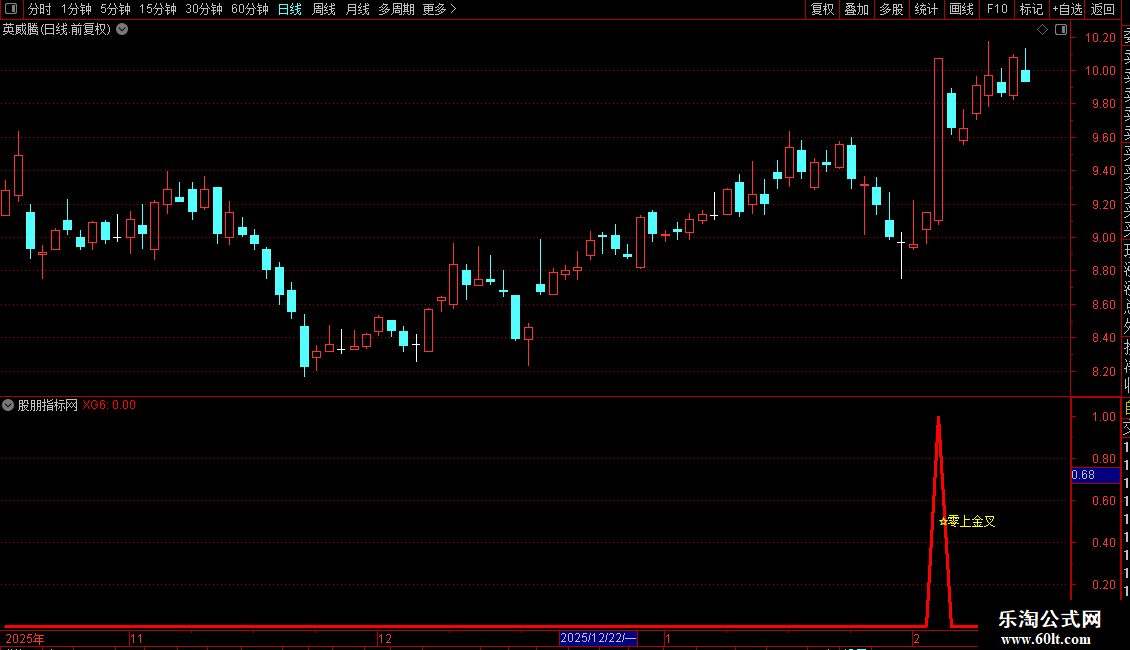The height and width of the screenshot is (650, 1130).
Task: Click the 叠加 overlay button
Action: coord(857,9)
